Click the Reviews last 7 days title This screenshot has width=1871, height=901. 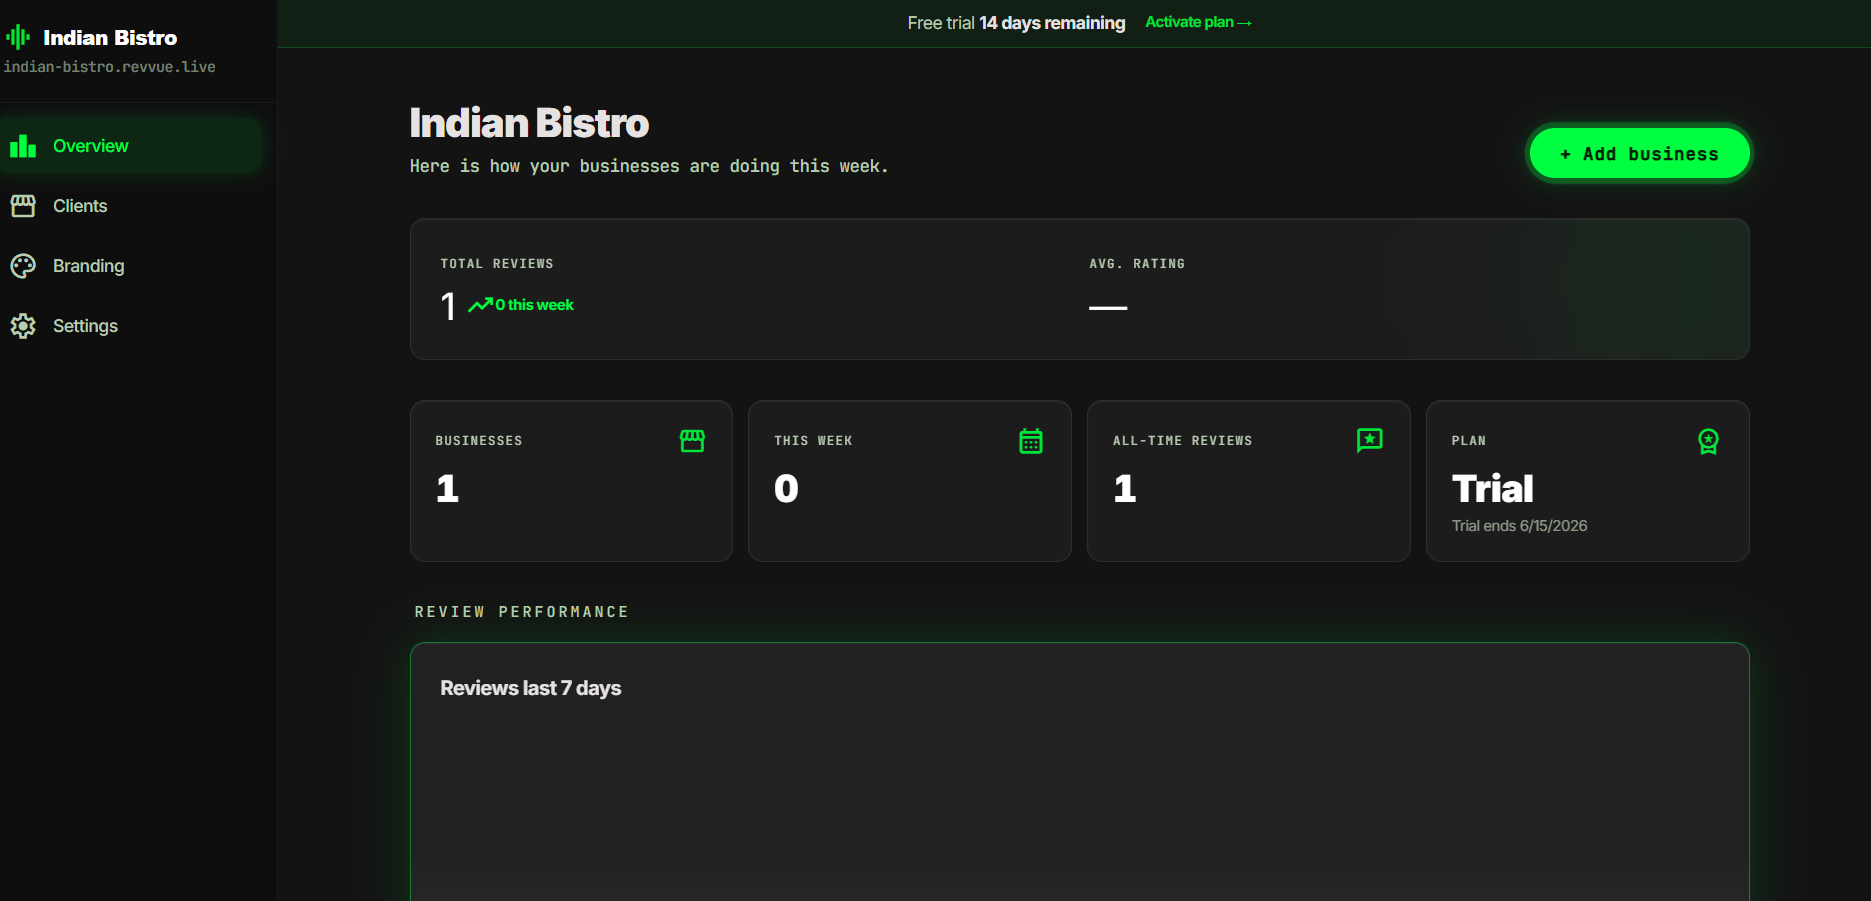[x=530, y=688]
